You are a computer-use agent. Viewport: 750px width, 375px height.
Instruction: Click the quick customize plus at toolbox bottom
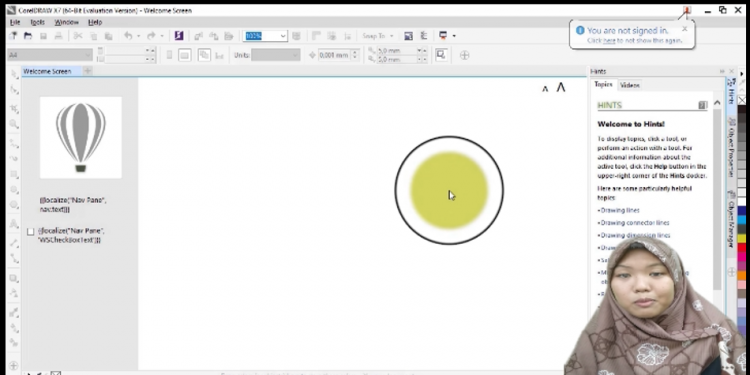pos(14,364)
